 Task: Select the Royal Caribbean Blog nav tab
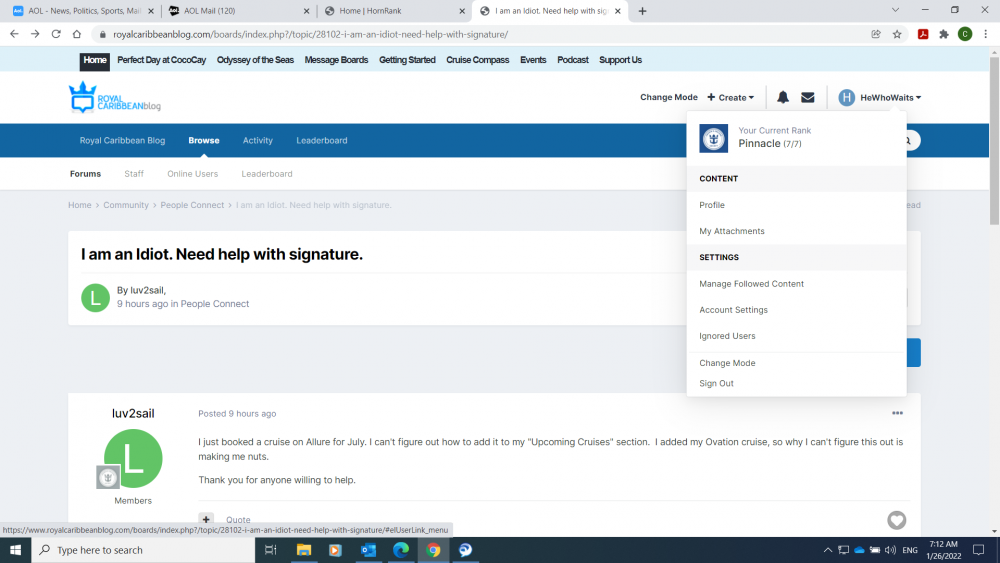(122, 140)
